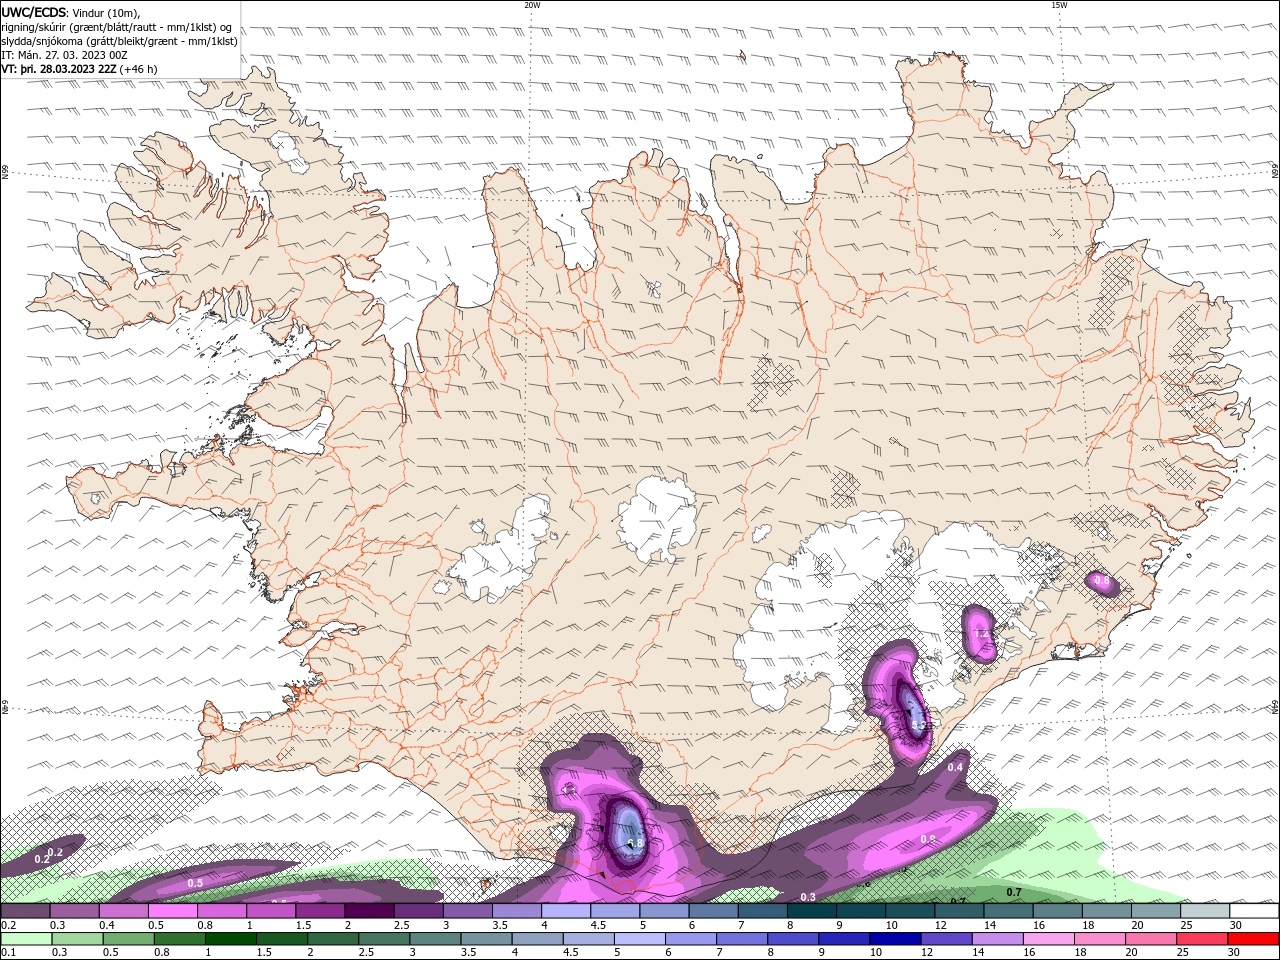Select the white 30 swatch in top legend
This screenshot has width=1280, height=960.
click(x=1254, y=911)
